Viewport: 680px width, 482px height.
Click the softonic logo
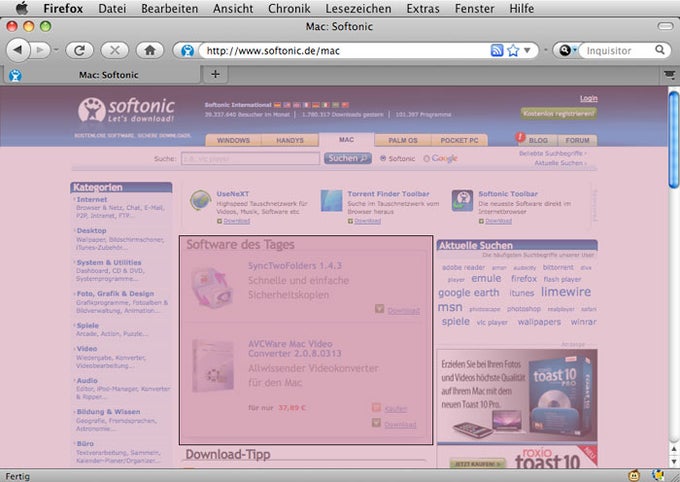[126, 110]
